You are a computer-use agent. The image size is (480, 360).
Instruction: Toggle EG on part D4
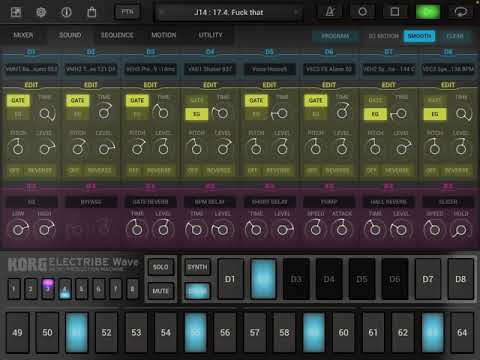tap(197, 114)
